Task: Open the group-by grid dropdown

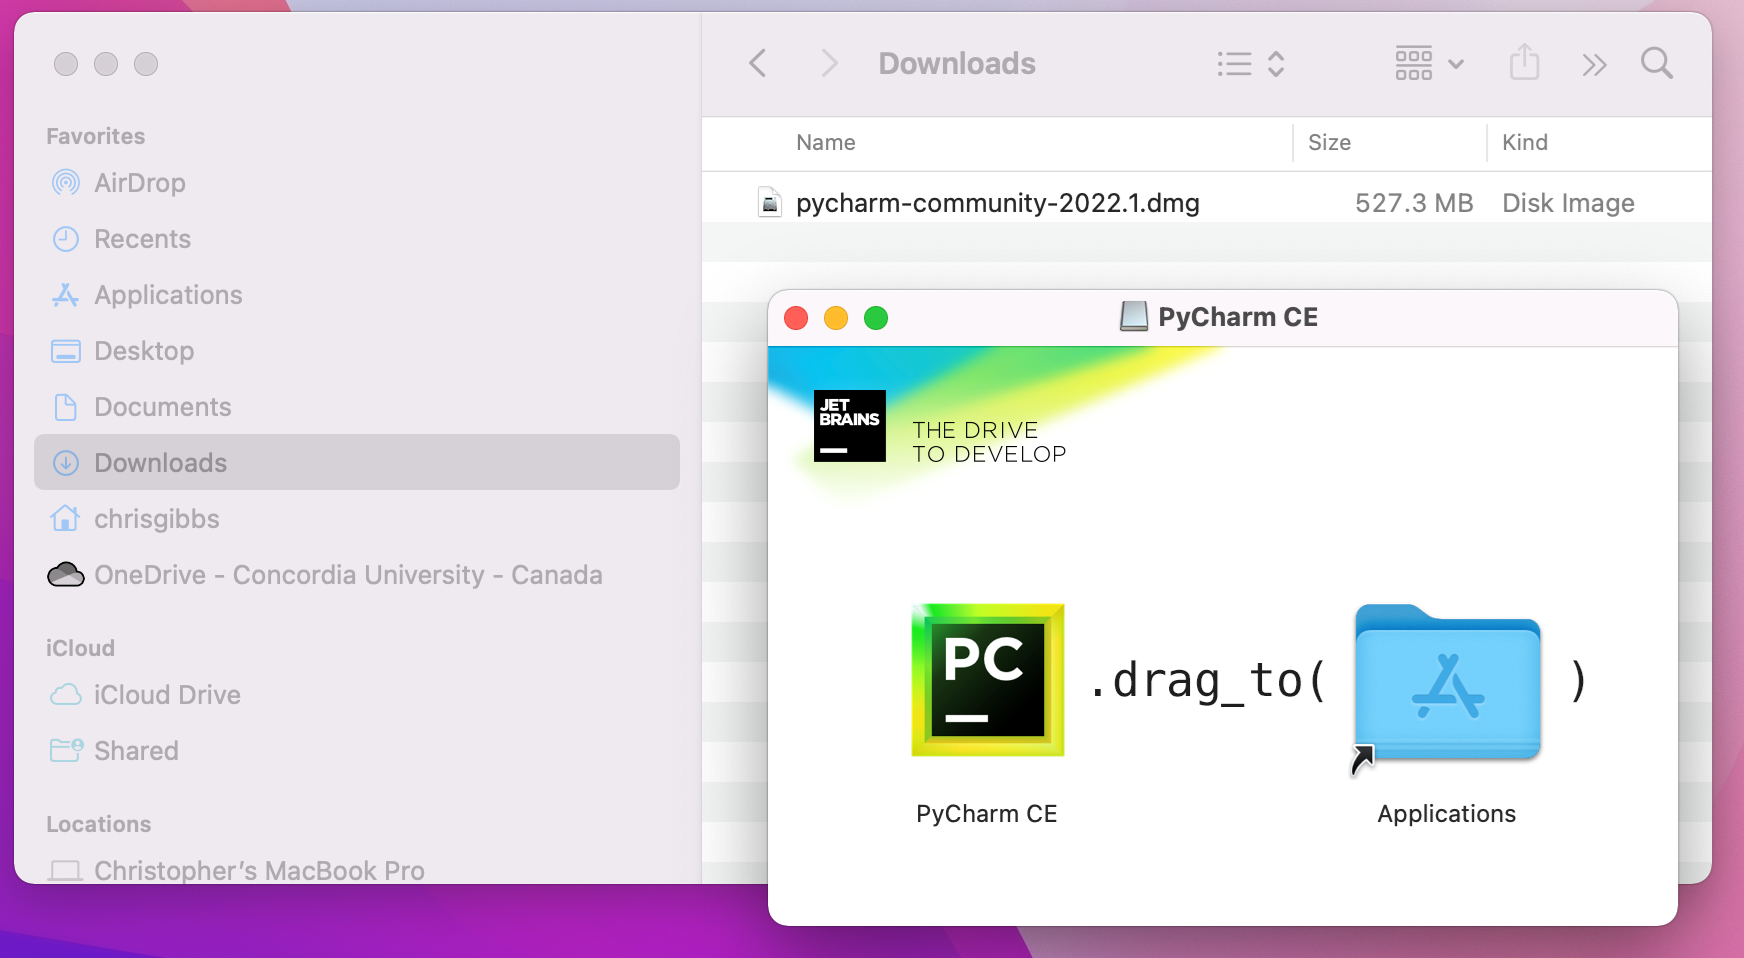Action: 1429,64
